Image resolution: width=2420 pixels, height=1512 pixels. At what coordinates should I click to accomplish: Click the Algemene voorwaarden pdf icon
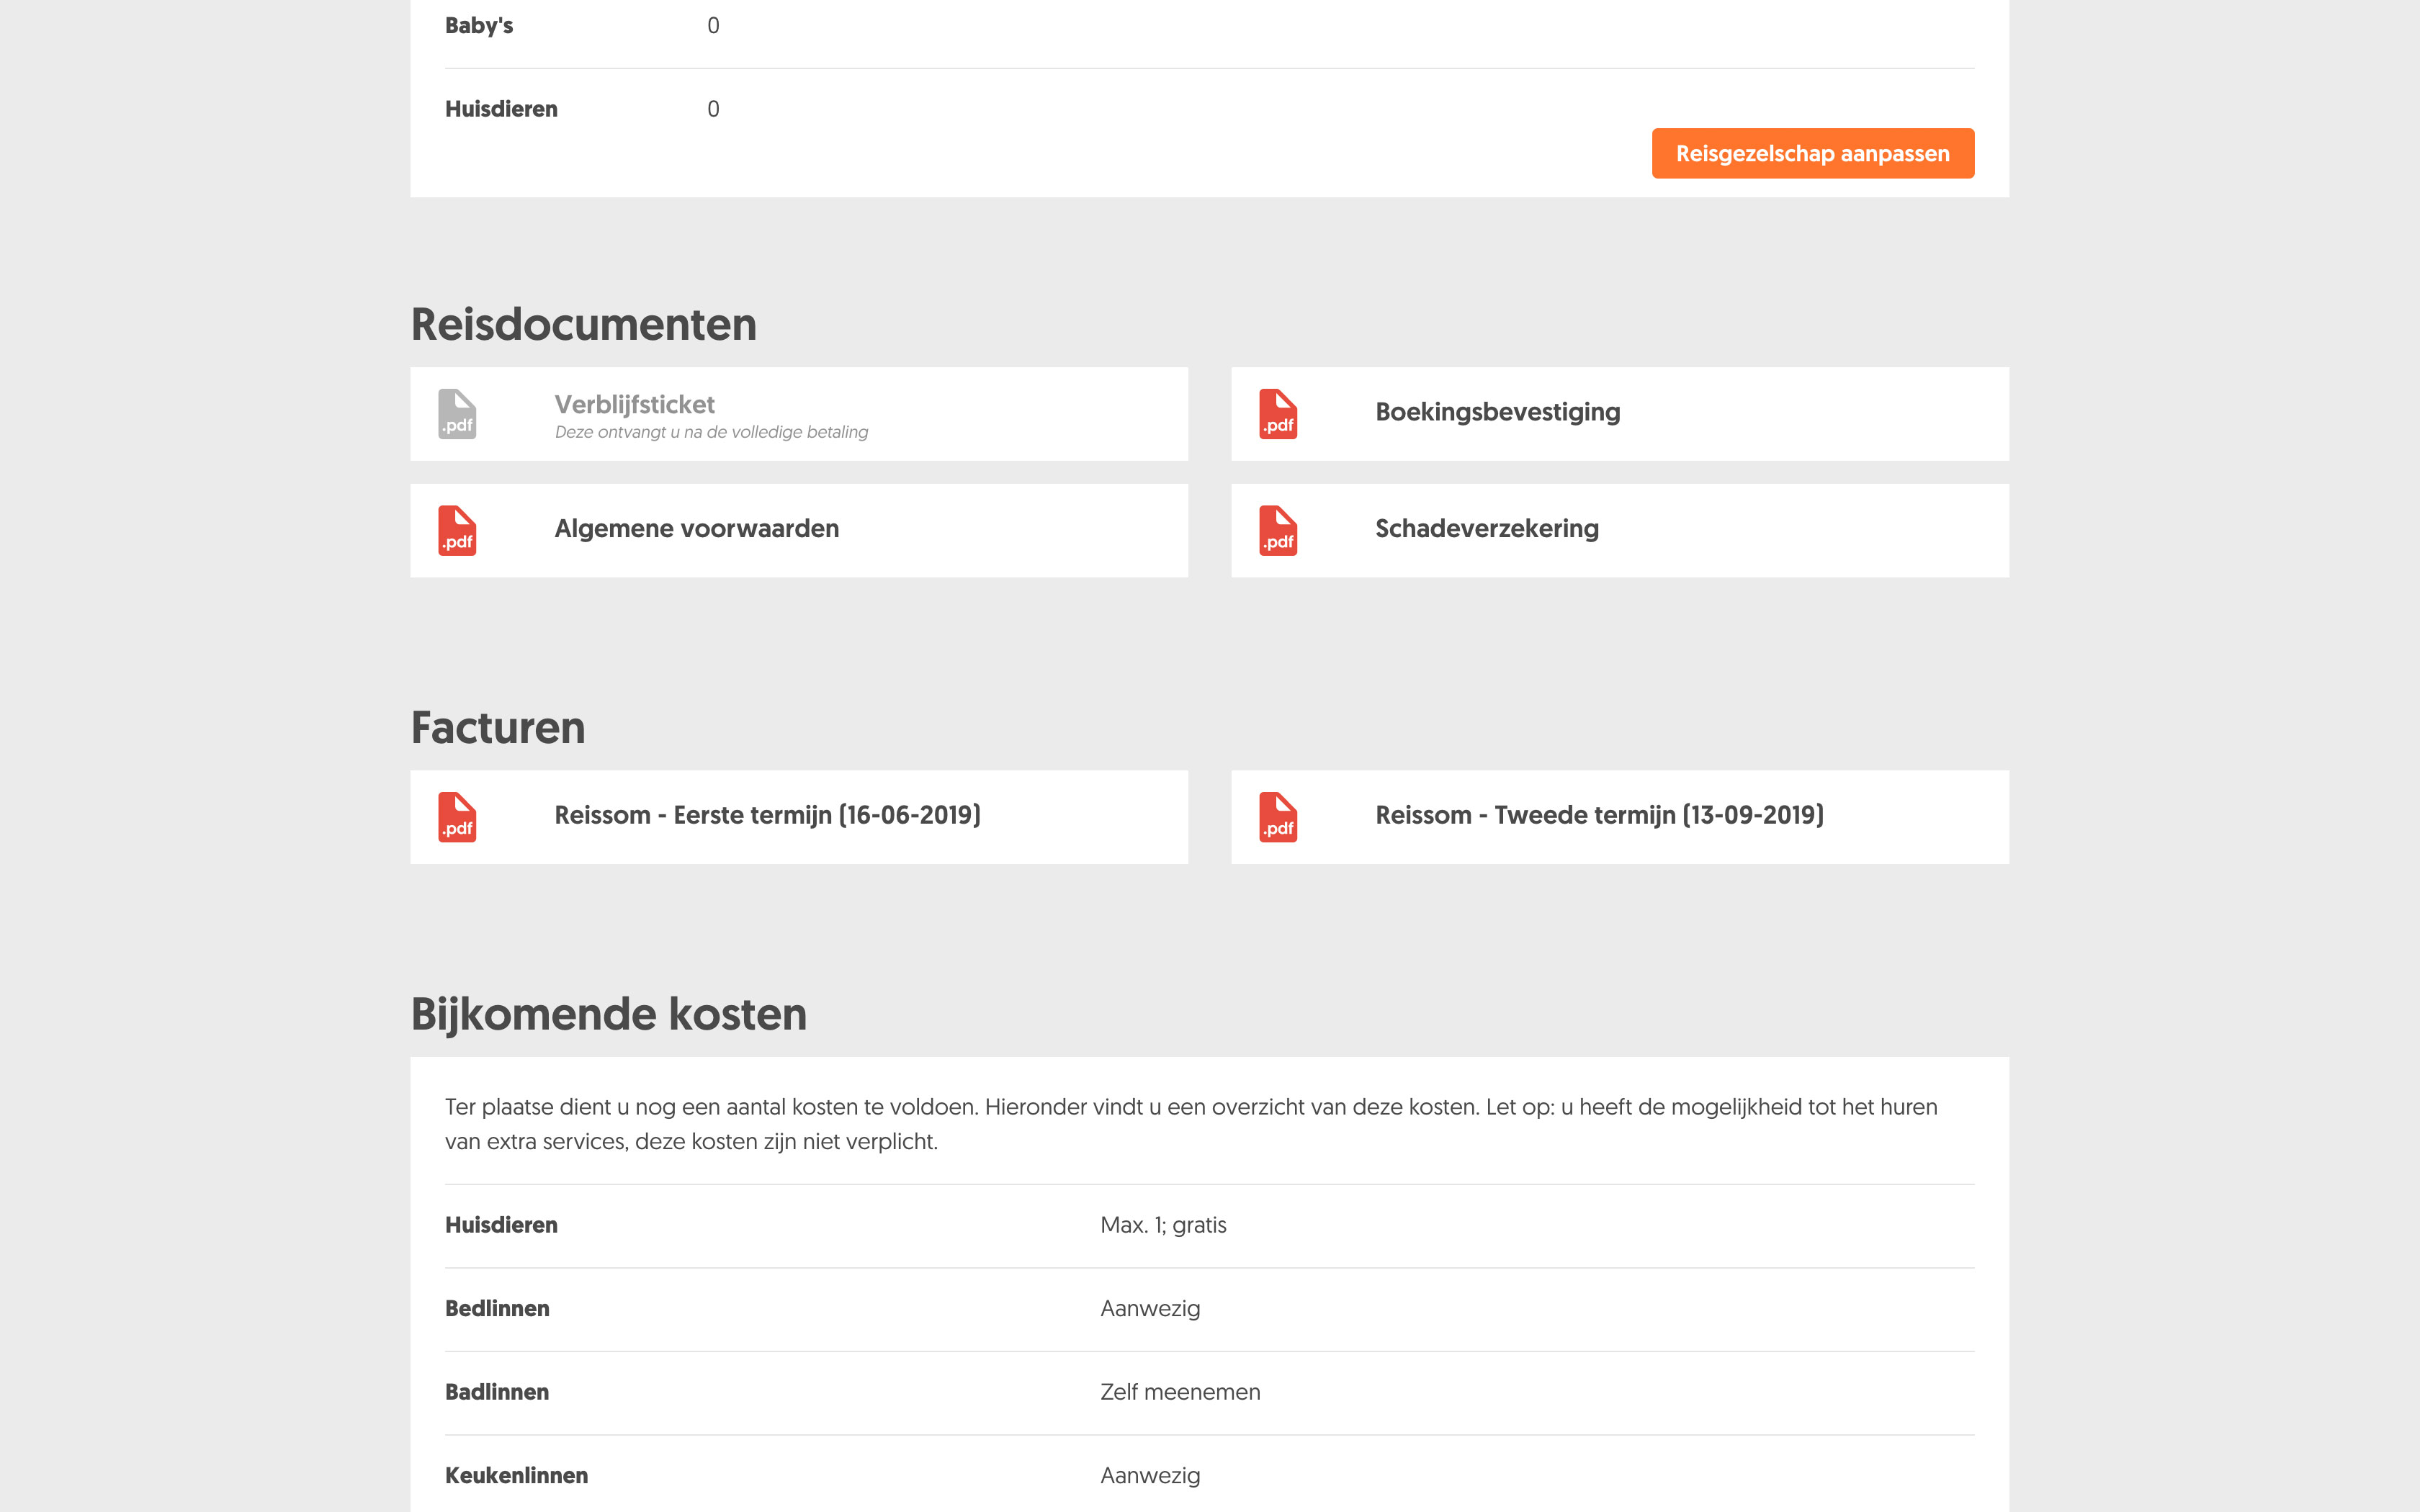click(457, 530)
